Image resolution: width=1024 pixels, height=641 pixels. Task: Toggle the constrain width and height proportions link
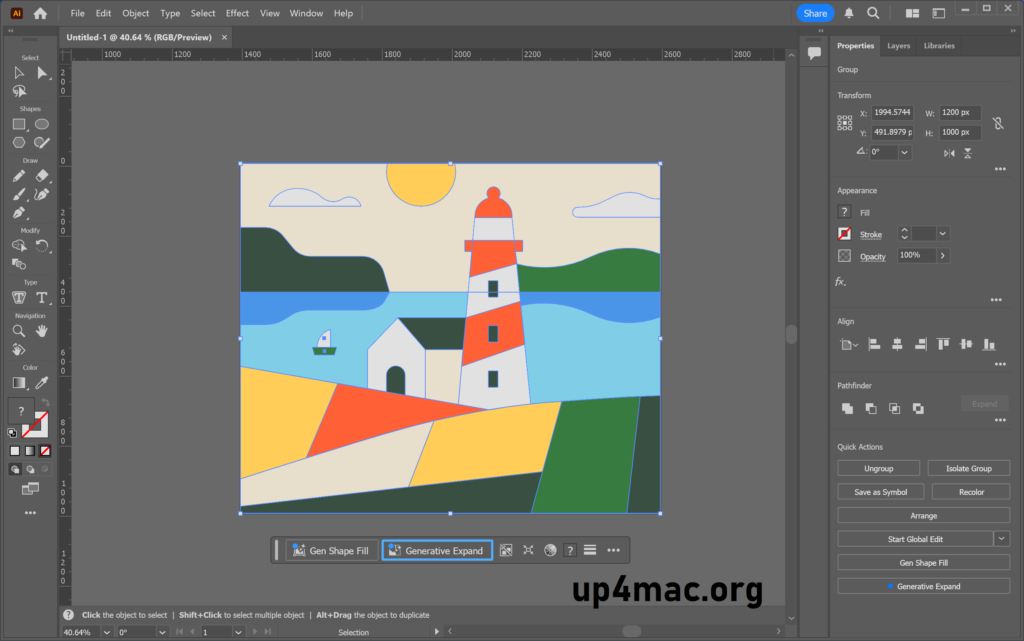[x=998, y=123]
